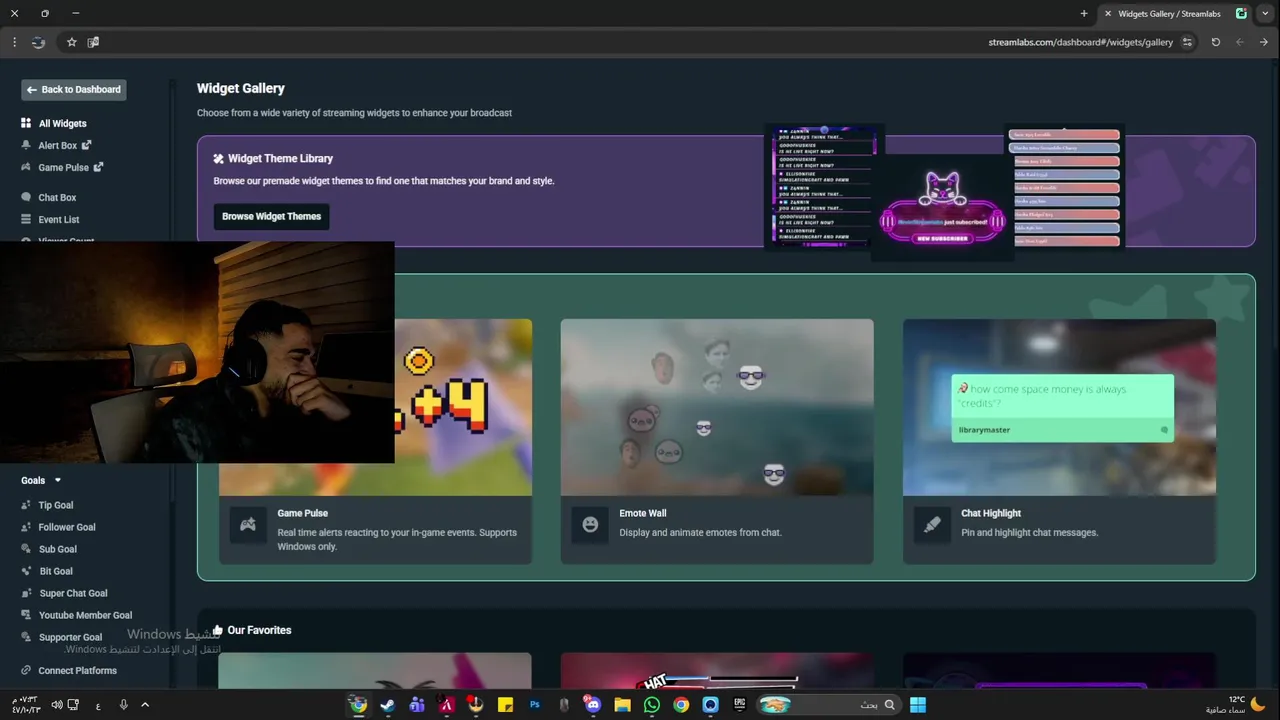The width and height of the screenshot is (1280, 720).
Task: Click the Event List icon in sidebar
Action: pyautogui.click(x=26, y=220)
